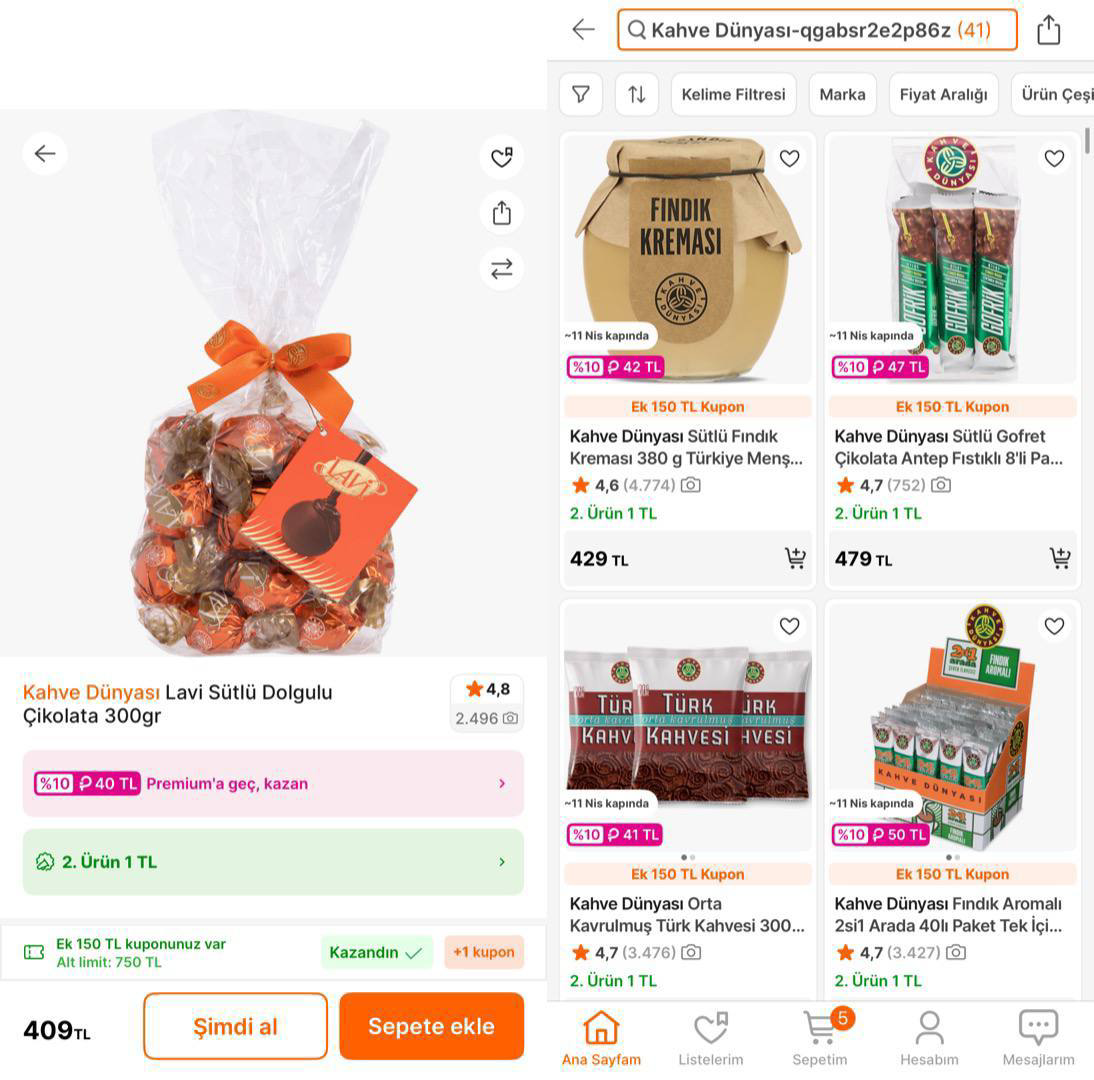Expand the Premium'a geç, kazan banner
Screen dimensions: 1094x1080
273,783
